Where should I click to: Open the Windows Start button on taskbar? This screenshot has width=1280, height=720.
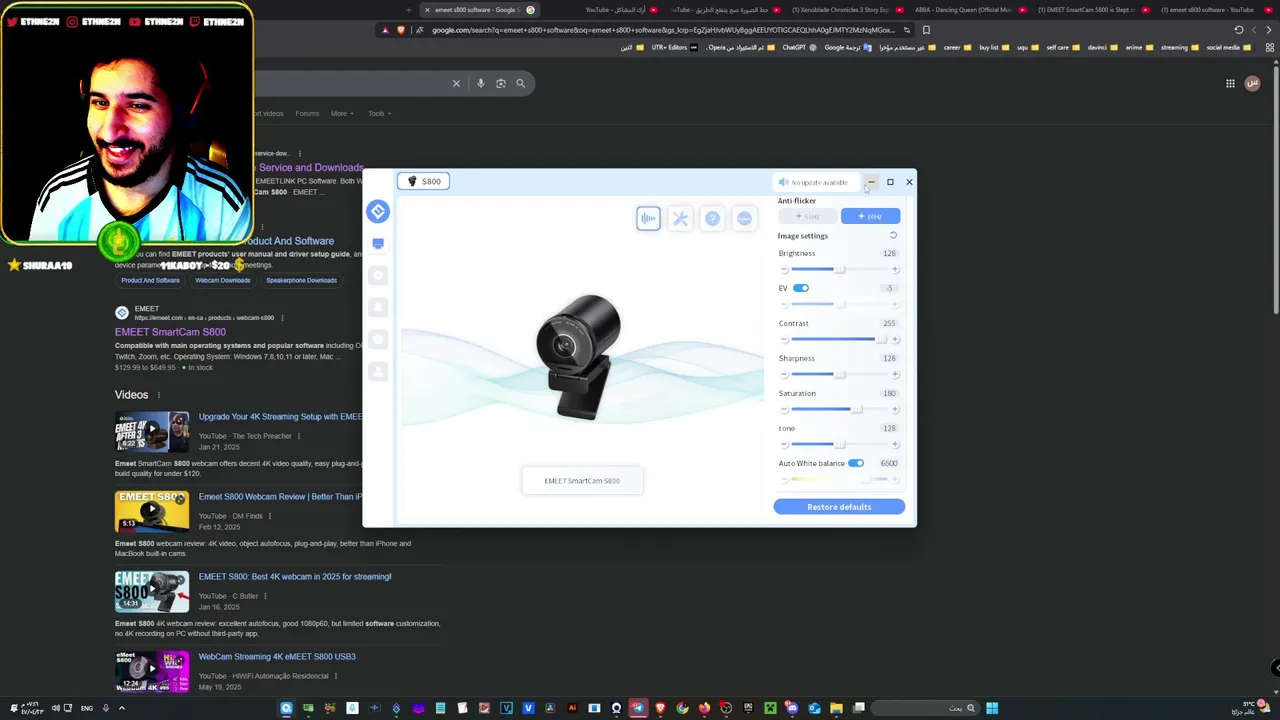pos(992,708)
